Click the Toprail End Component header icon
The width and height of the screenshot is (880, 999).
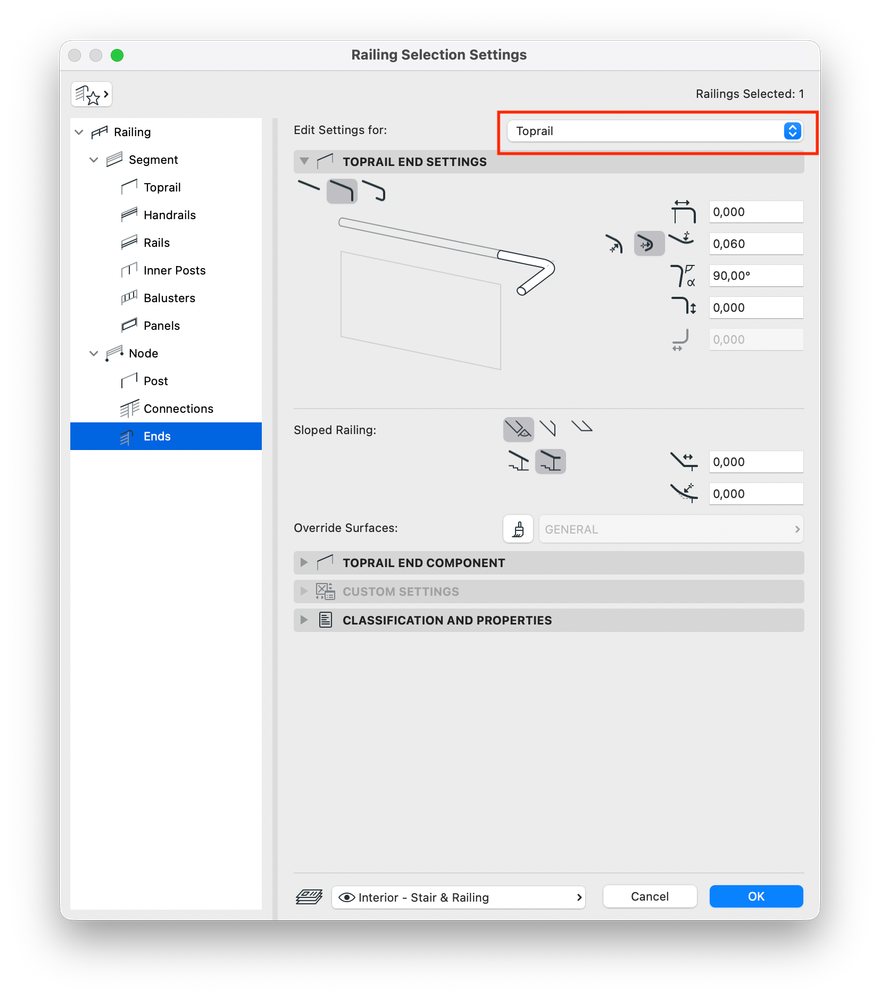(x=325, y=562)
